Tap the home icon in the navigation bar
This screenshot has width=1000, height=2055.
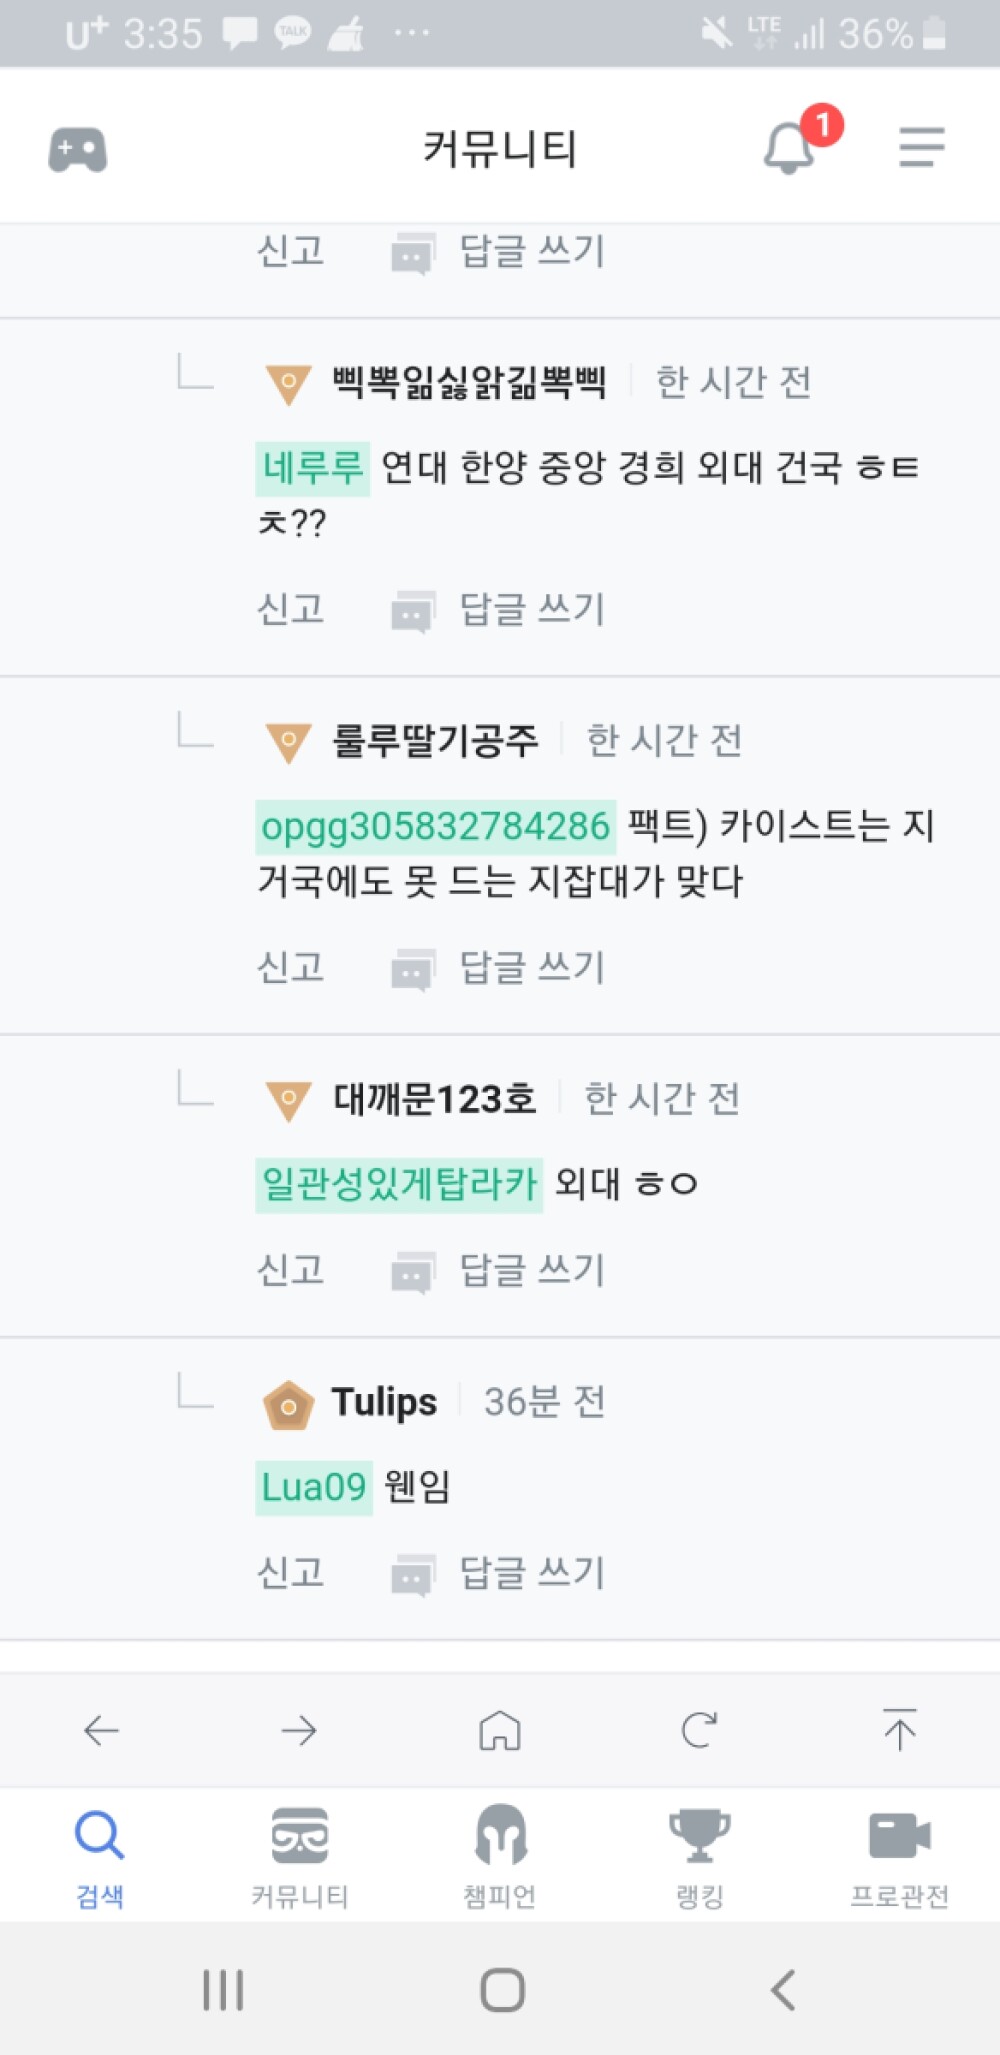(x=501, y=1731)
